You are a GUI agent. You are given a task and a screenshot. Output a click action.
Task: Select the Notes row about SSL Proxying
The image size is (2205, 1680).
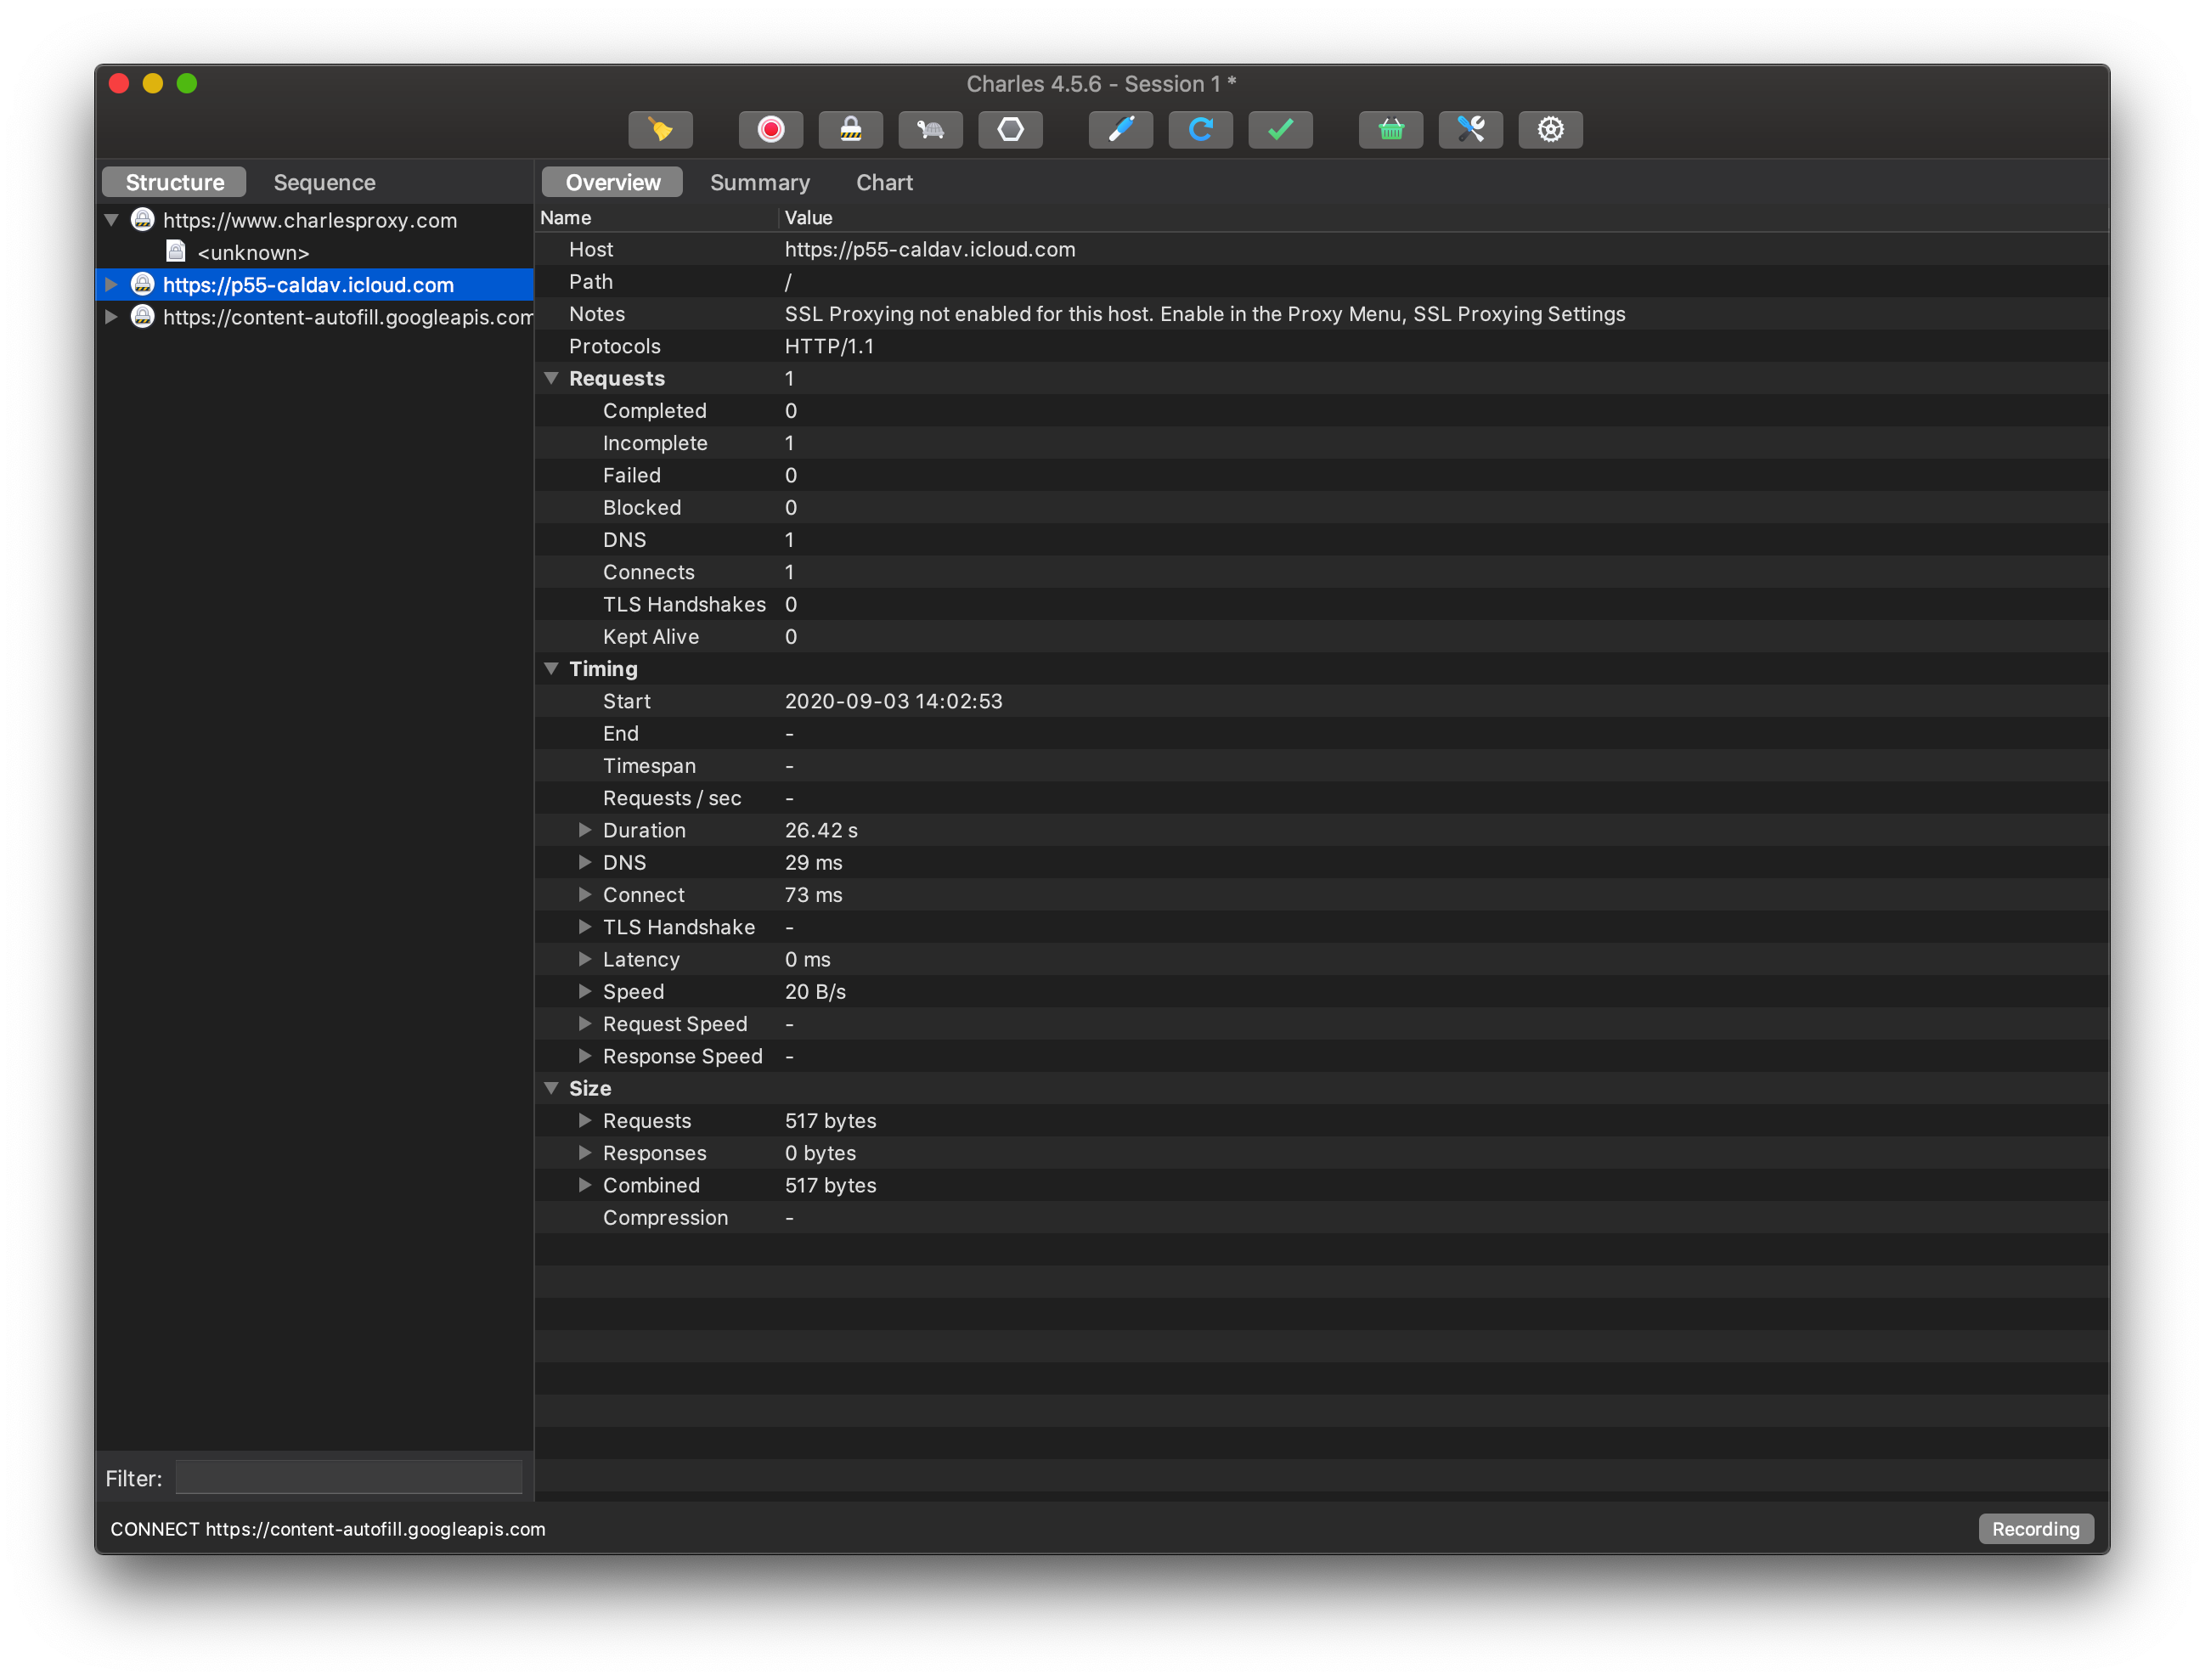point(1322,314)
